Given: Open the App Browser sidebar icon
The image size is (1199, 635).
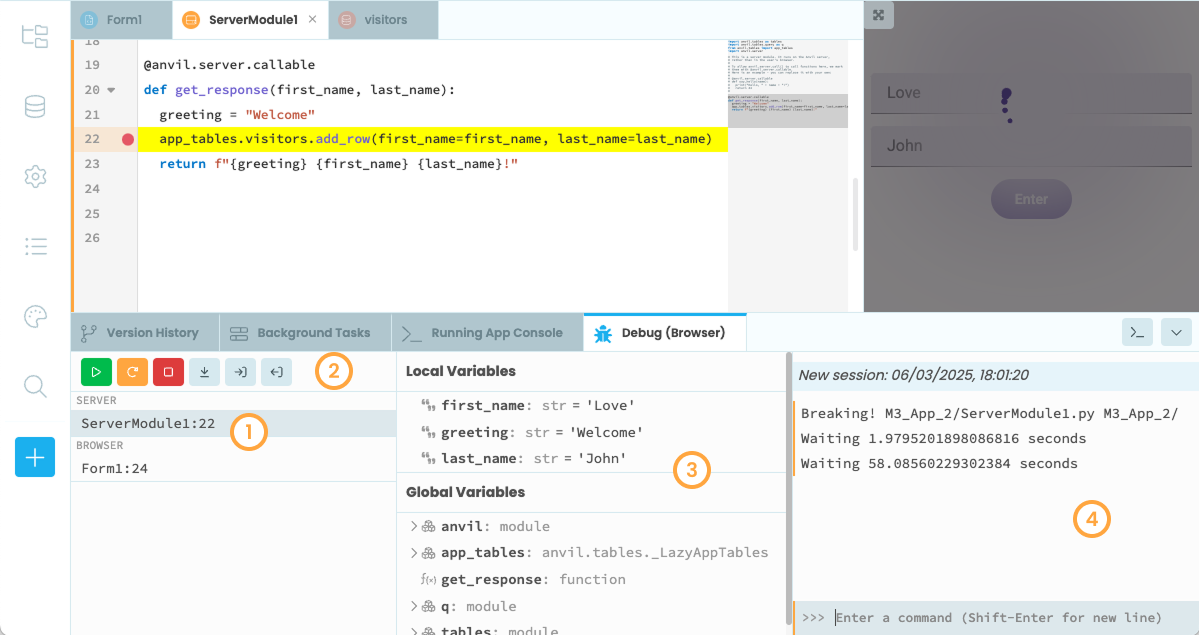Looking at the screenshot, I should pyautogui.click(x=34, y=36).
